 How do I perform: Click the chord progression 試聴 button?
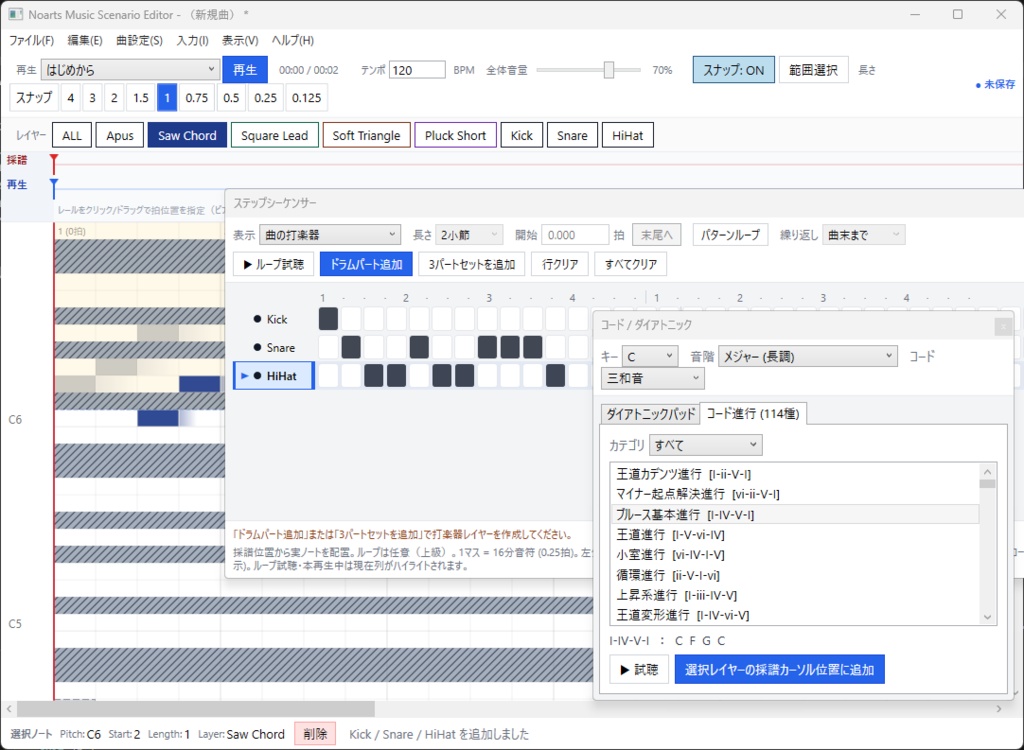(x=639, y=670)
